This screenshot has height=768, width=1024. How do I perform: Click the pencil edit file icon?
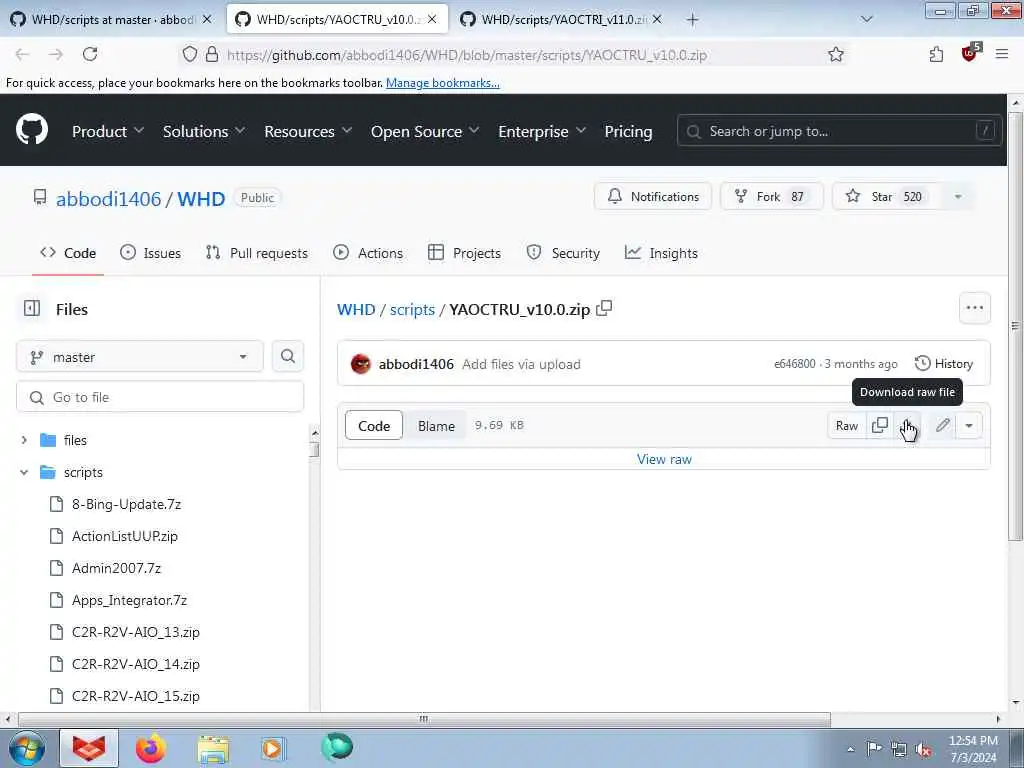(942, 425)
